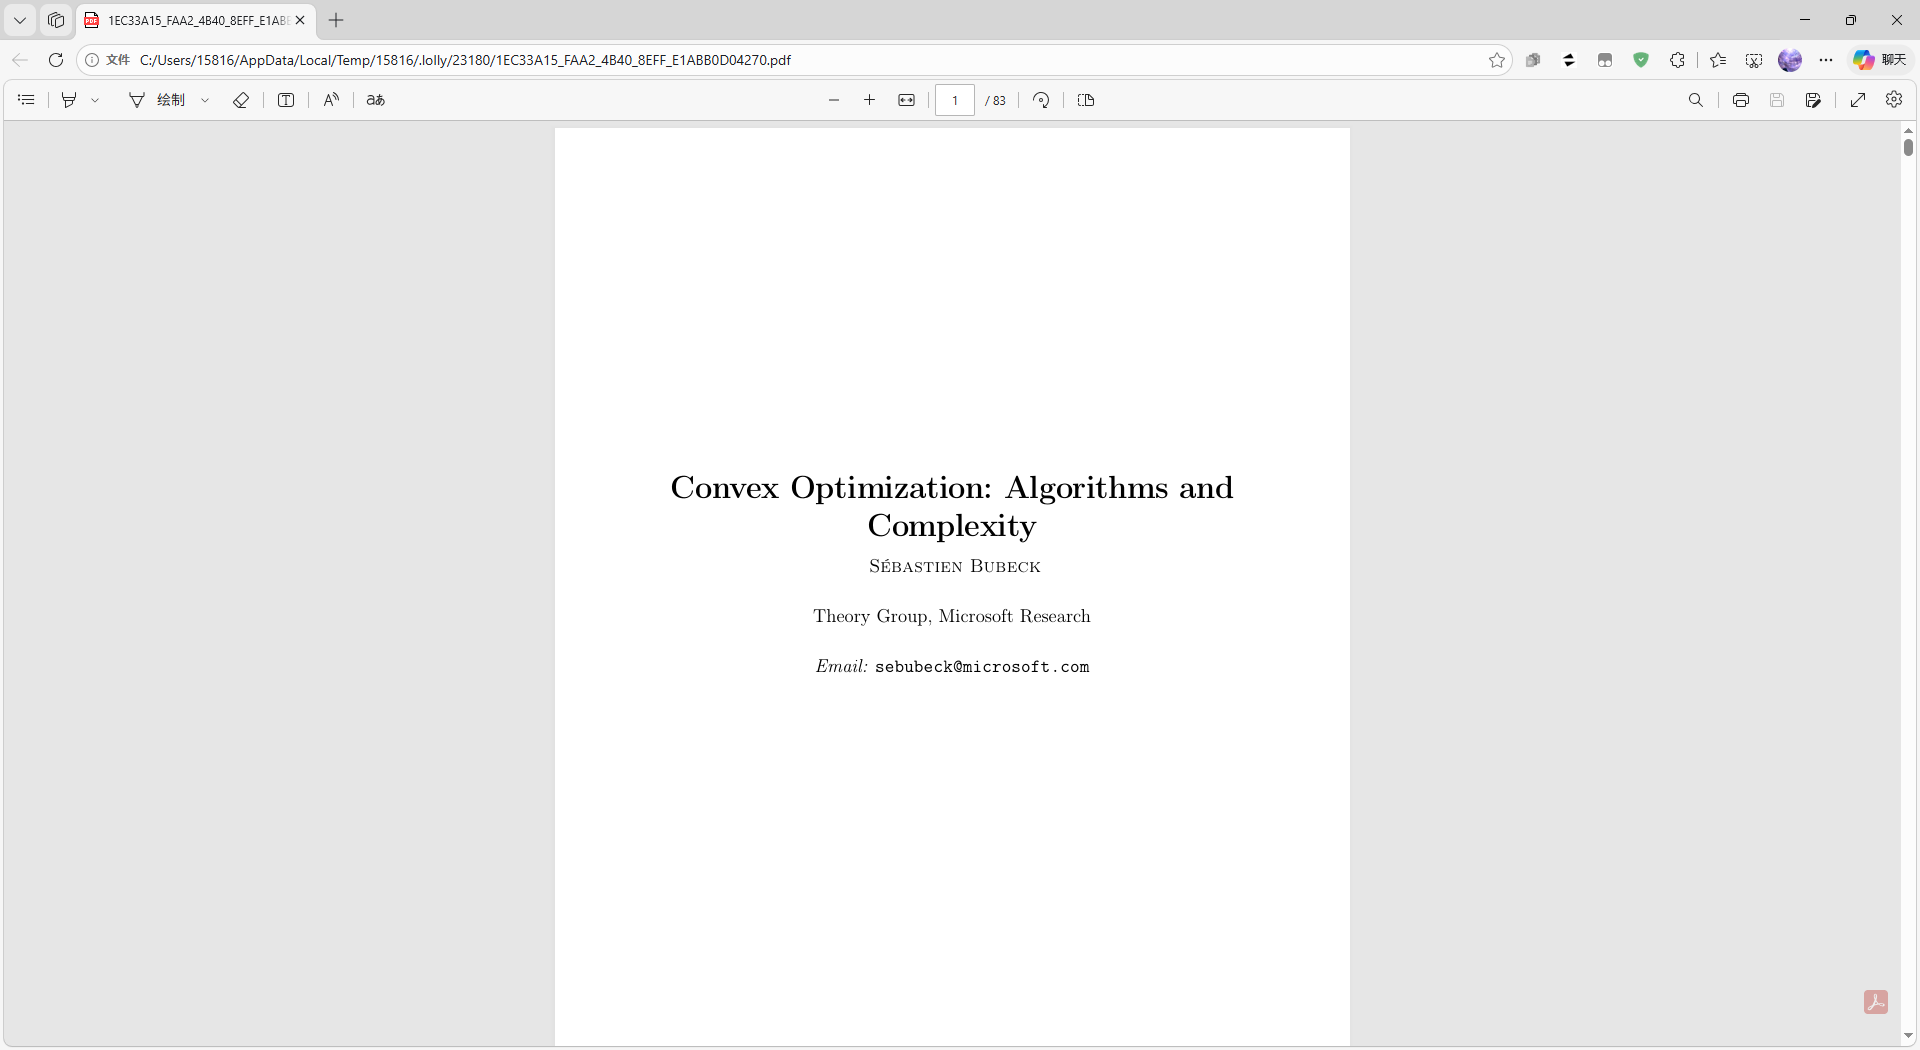Zoom out of the PDF
The height and width of the screenshot is (1050, 1920).
pos(834,100)
